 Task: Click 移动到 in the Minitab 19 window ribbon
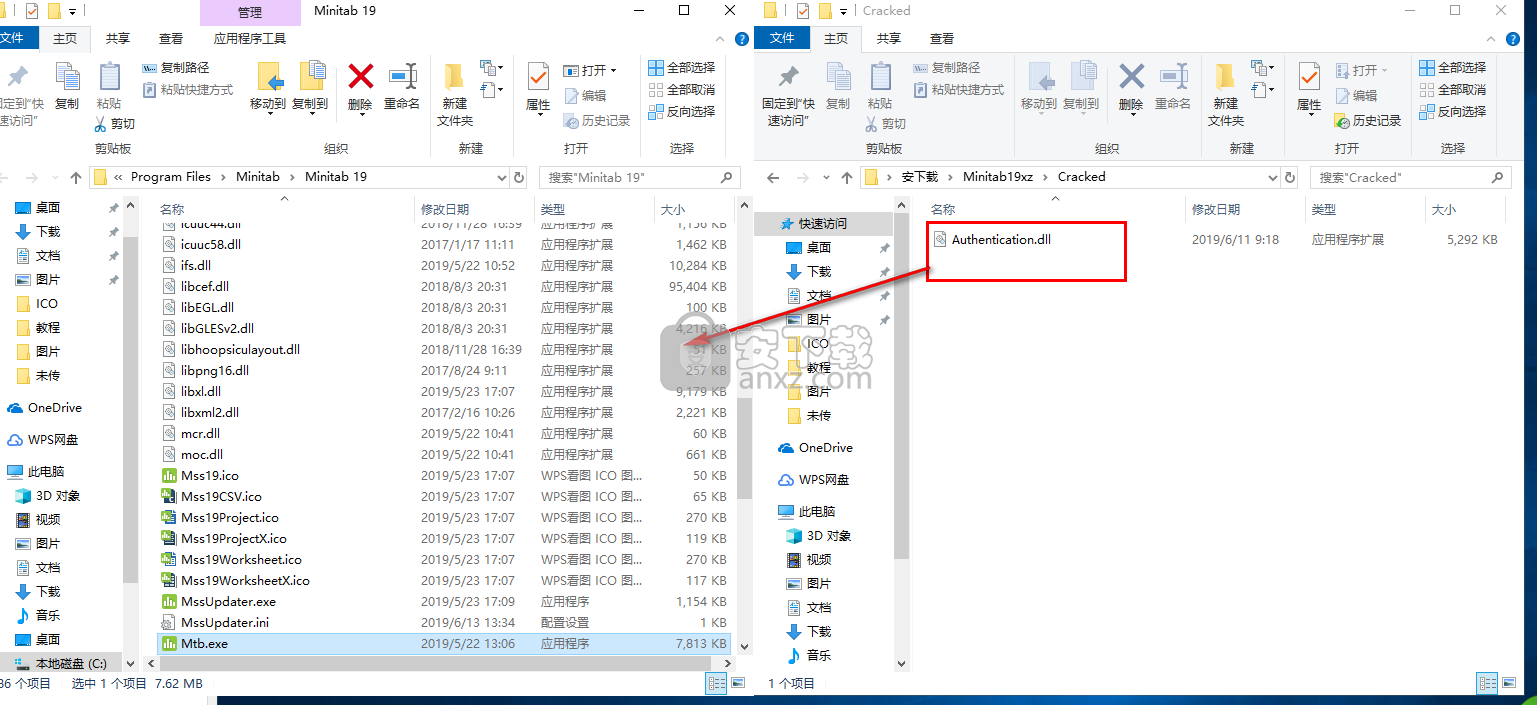tap(268, 86)
